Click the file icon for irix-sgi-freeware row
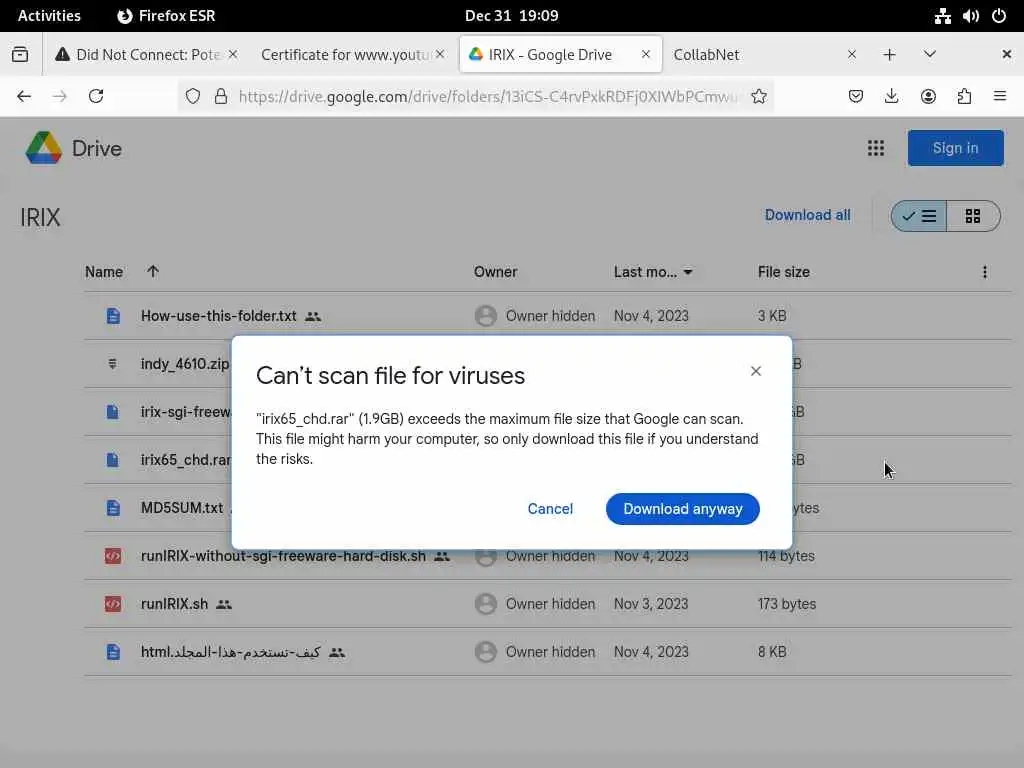The width and height of the screenshot is (1024, 768). tap(112, 412)
